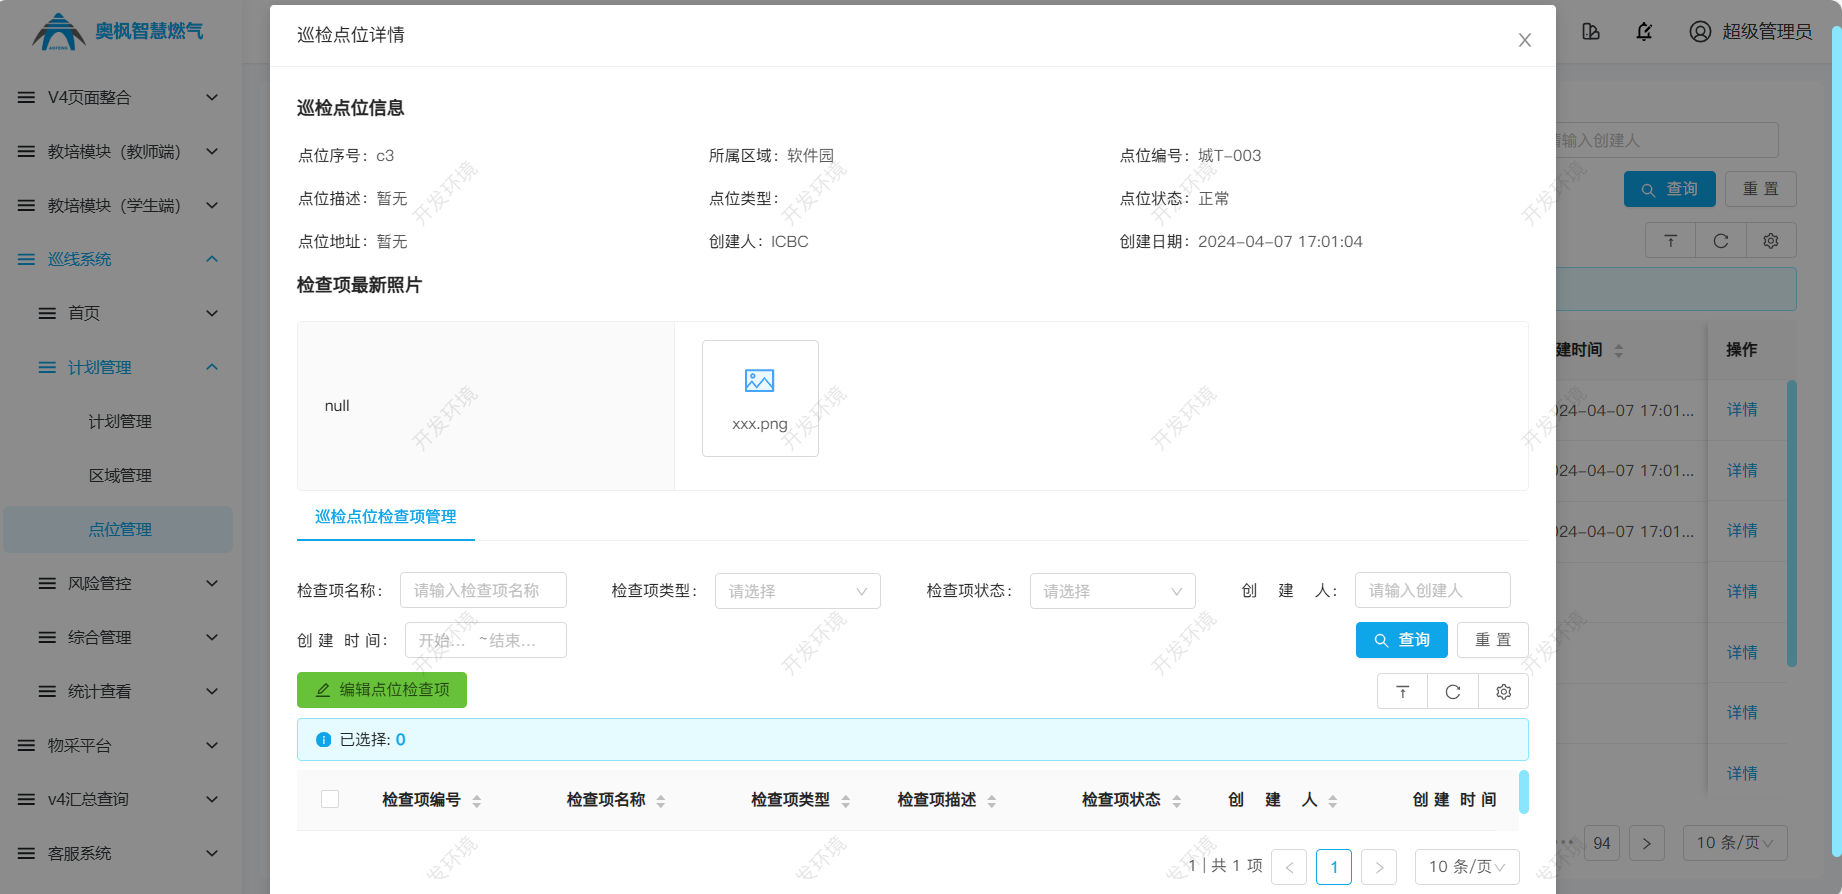
Task: Go to next page in dialog pagination
Action: point(1379,867)
